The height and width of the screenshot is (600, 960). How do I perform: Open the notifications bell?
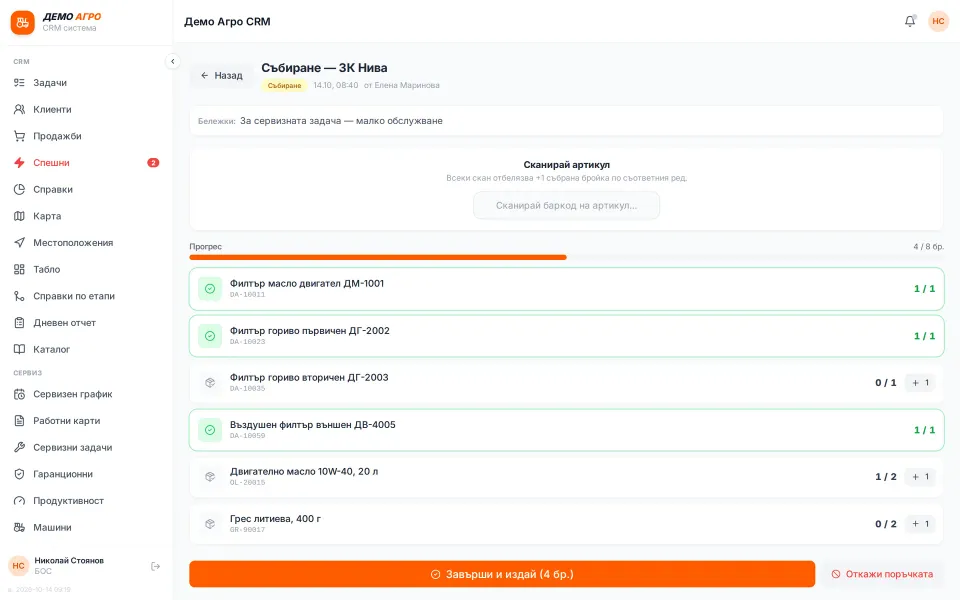(910, 21)
